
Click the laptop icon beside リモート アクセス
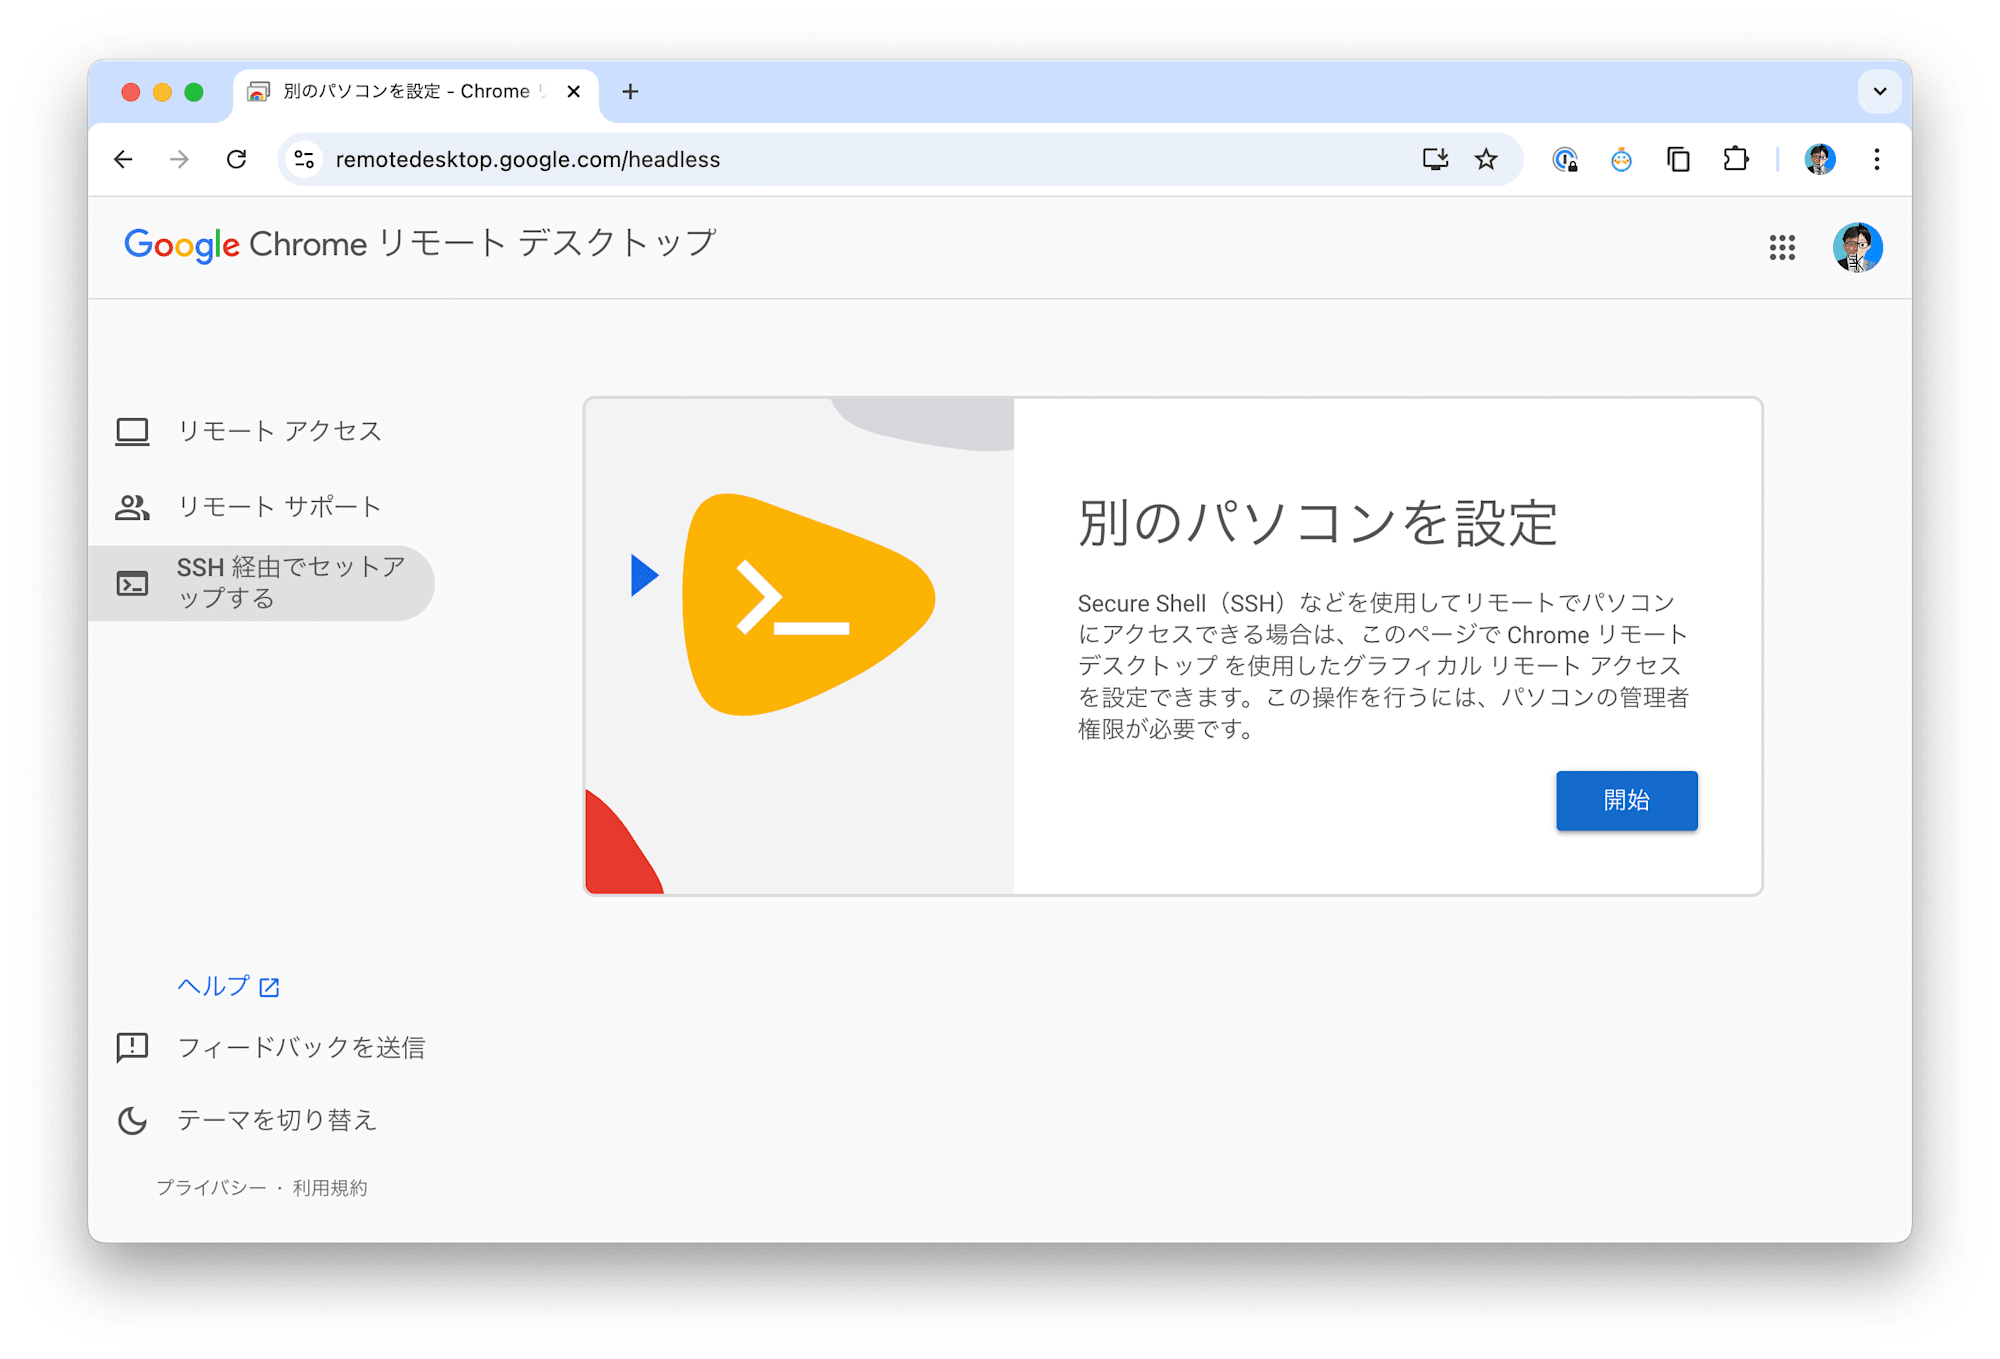[132, 431]
